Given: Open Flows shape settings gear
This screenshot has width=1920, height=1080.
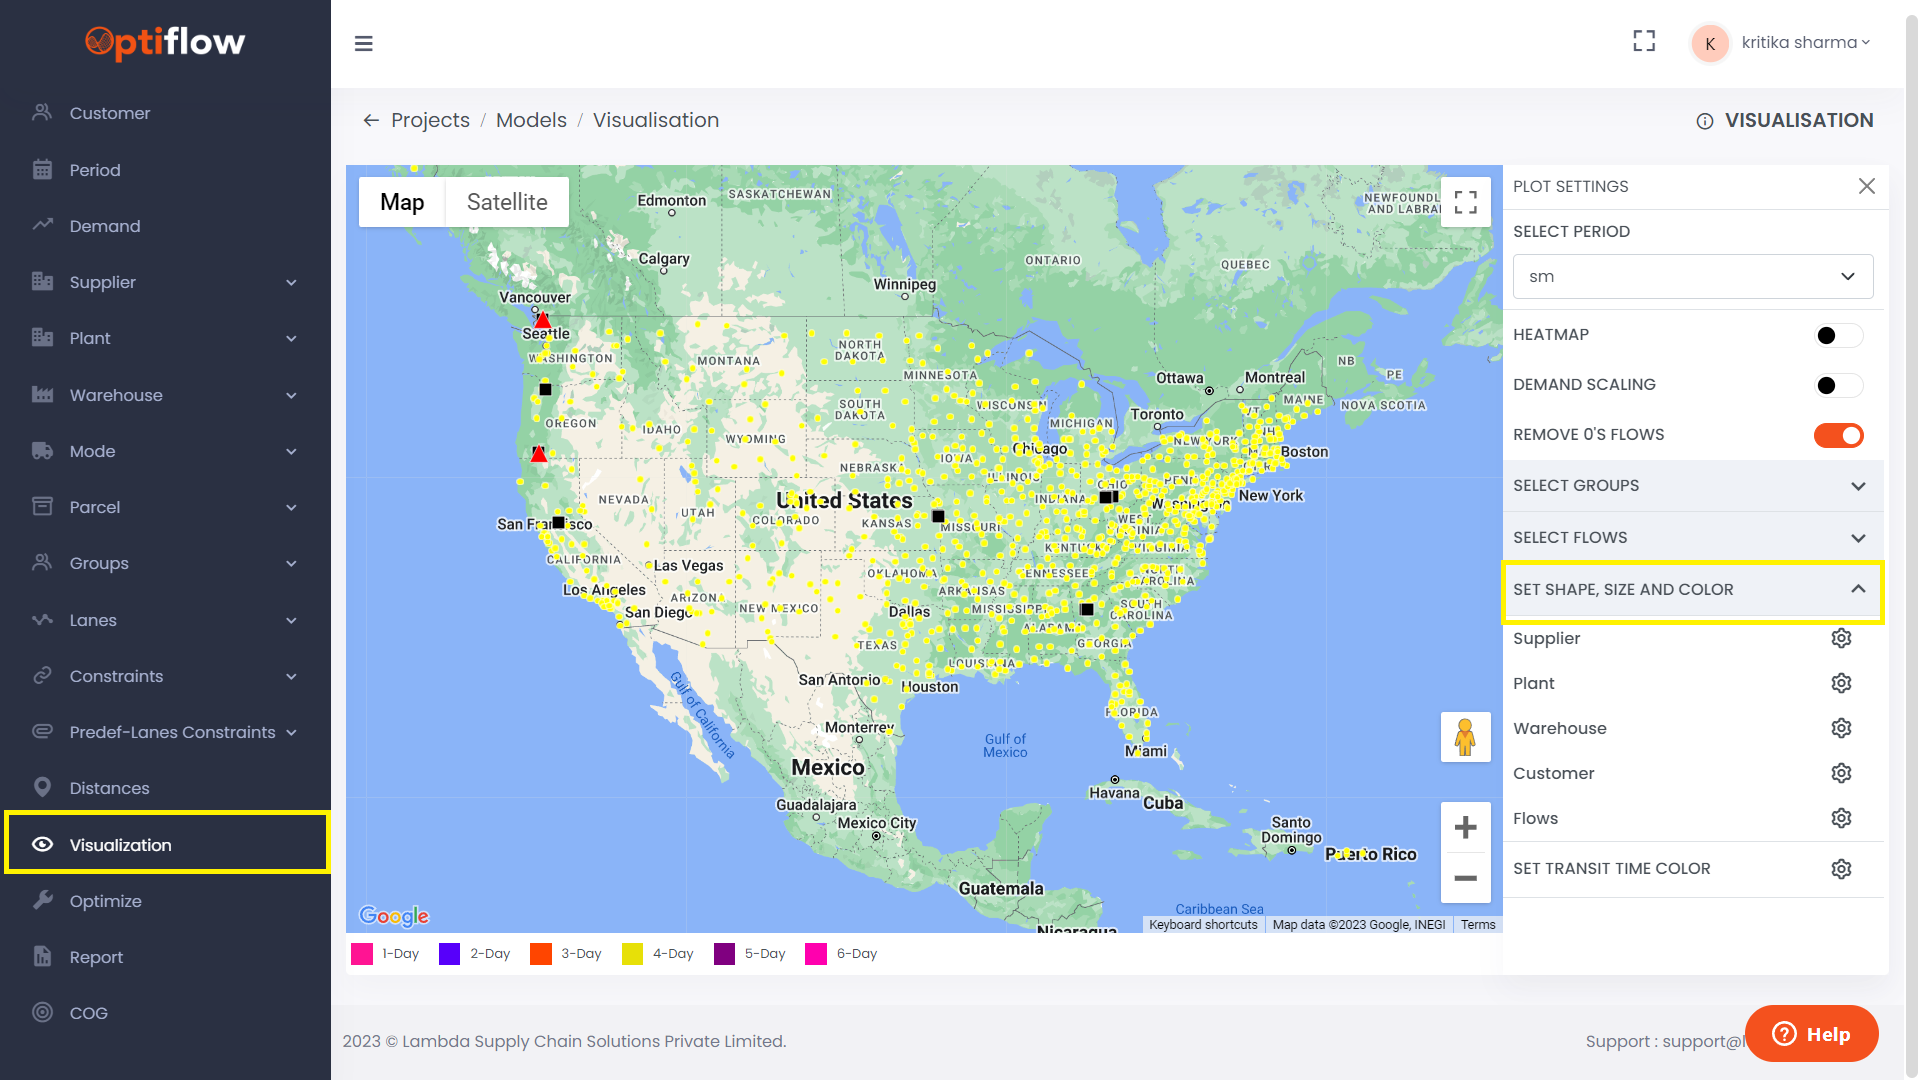Looking at the screenshot, I should pyautogui.click(x=1841, y=818).
